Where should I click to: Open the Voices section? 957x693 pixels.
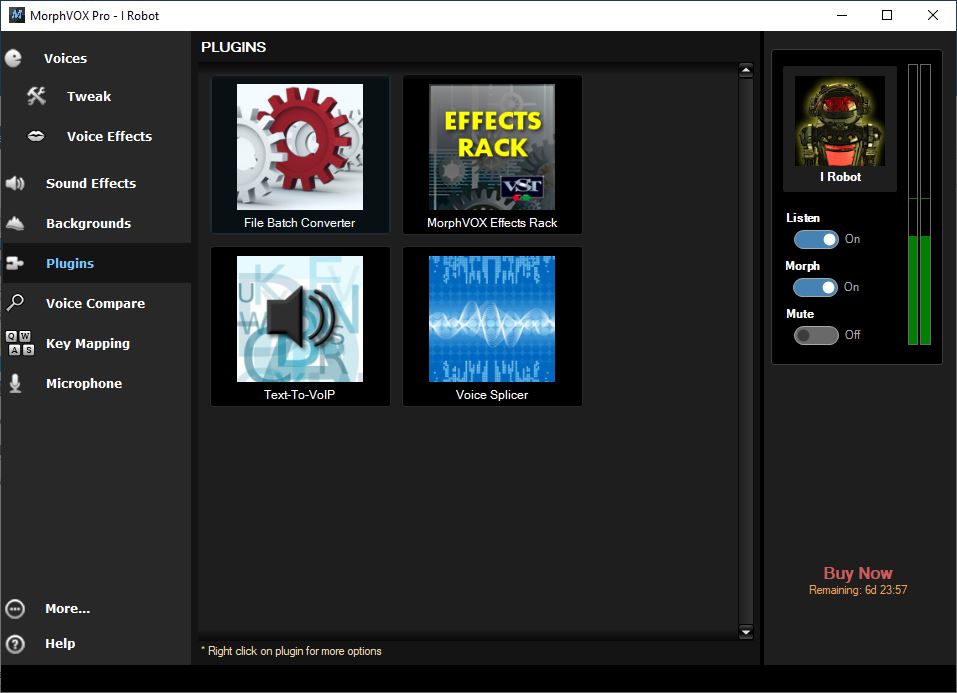65,59
